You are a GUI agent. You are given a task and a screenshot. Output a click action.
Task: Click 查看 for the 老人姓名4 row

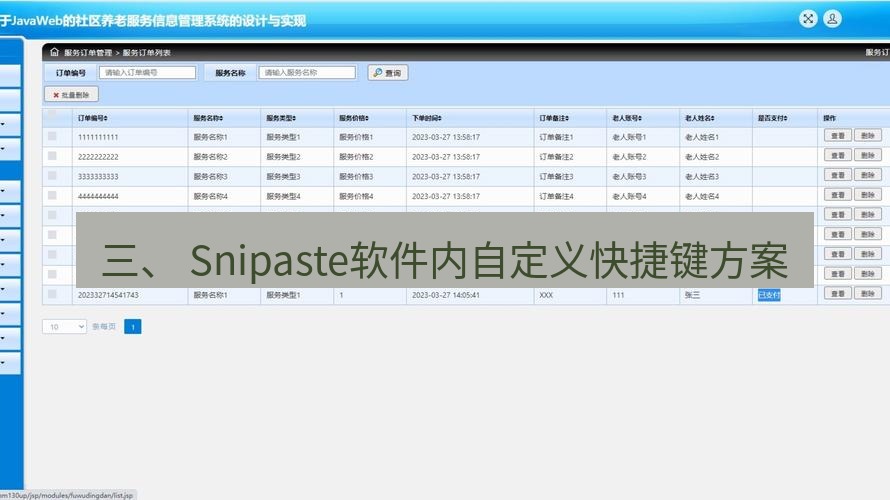838,195
